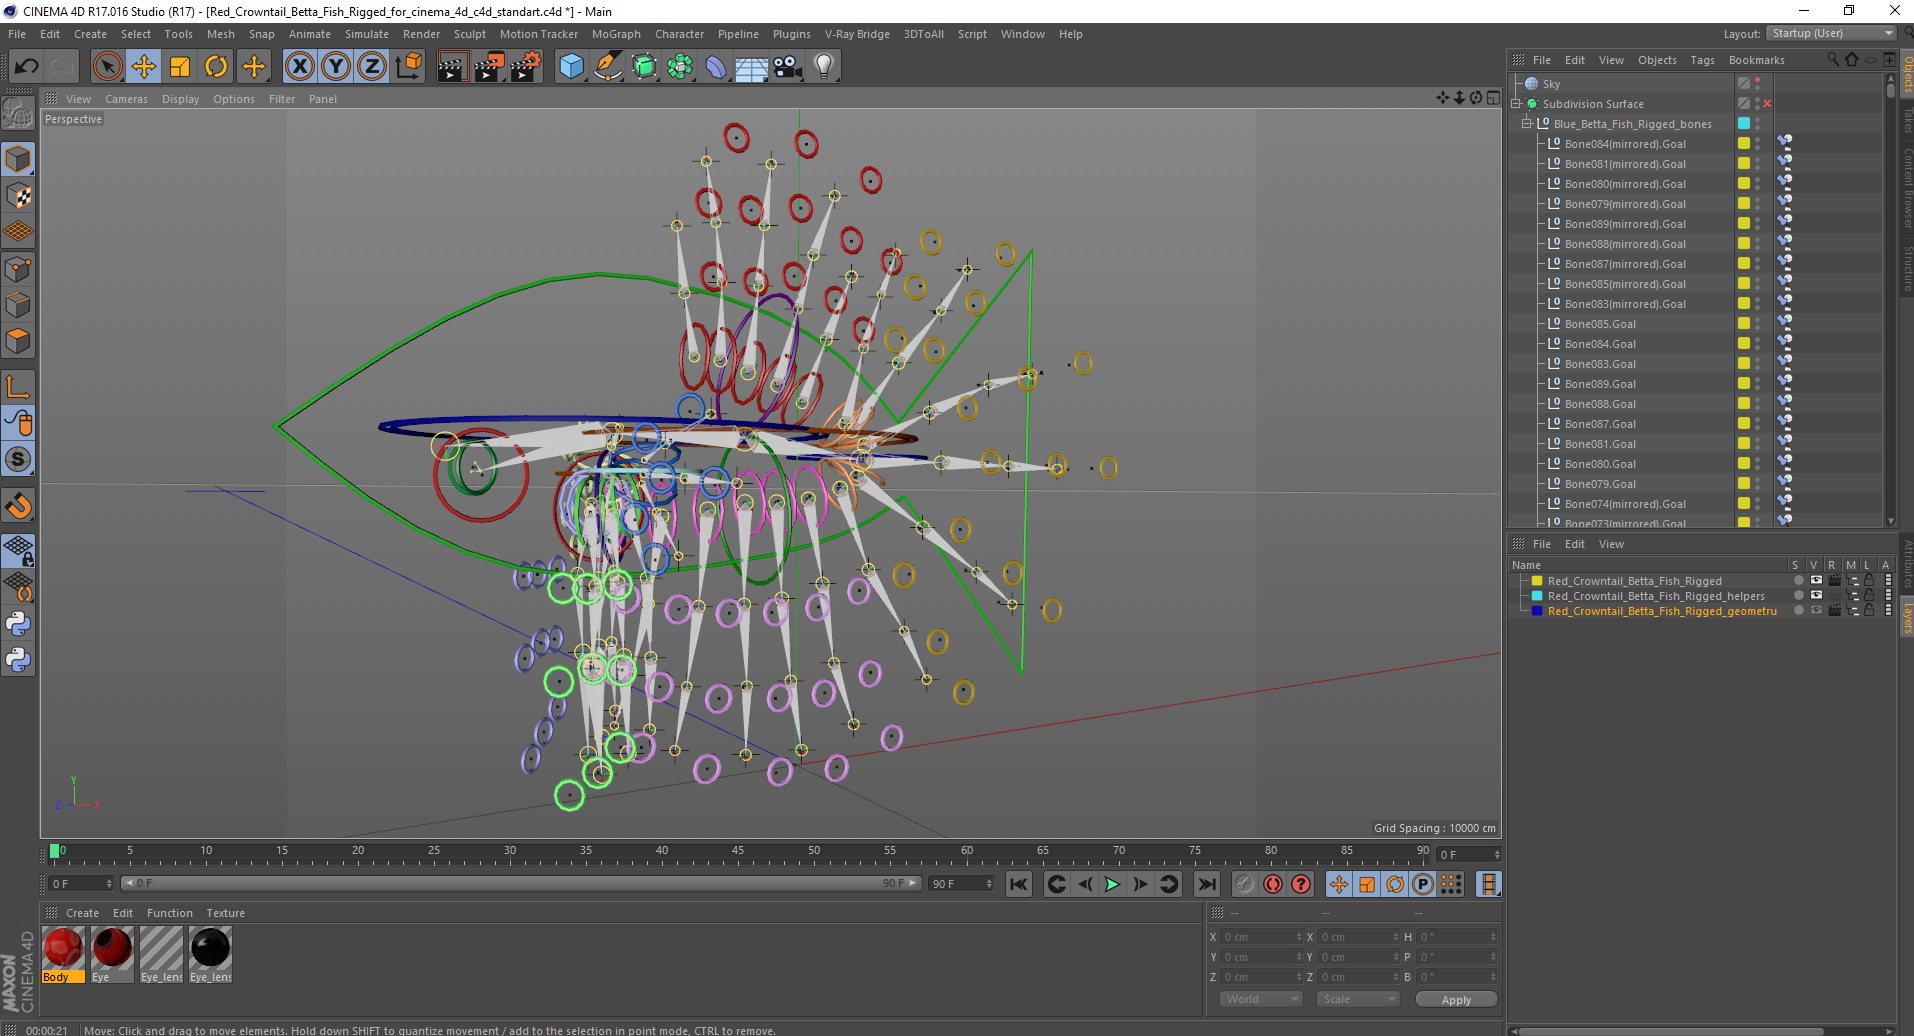This screenshot has height=1036, width=1914.
Task: Toggle the Y axis lock
Action: click(336, 67)
